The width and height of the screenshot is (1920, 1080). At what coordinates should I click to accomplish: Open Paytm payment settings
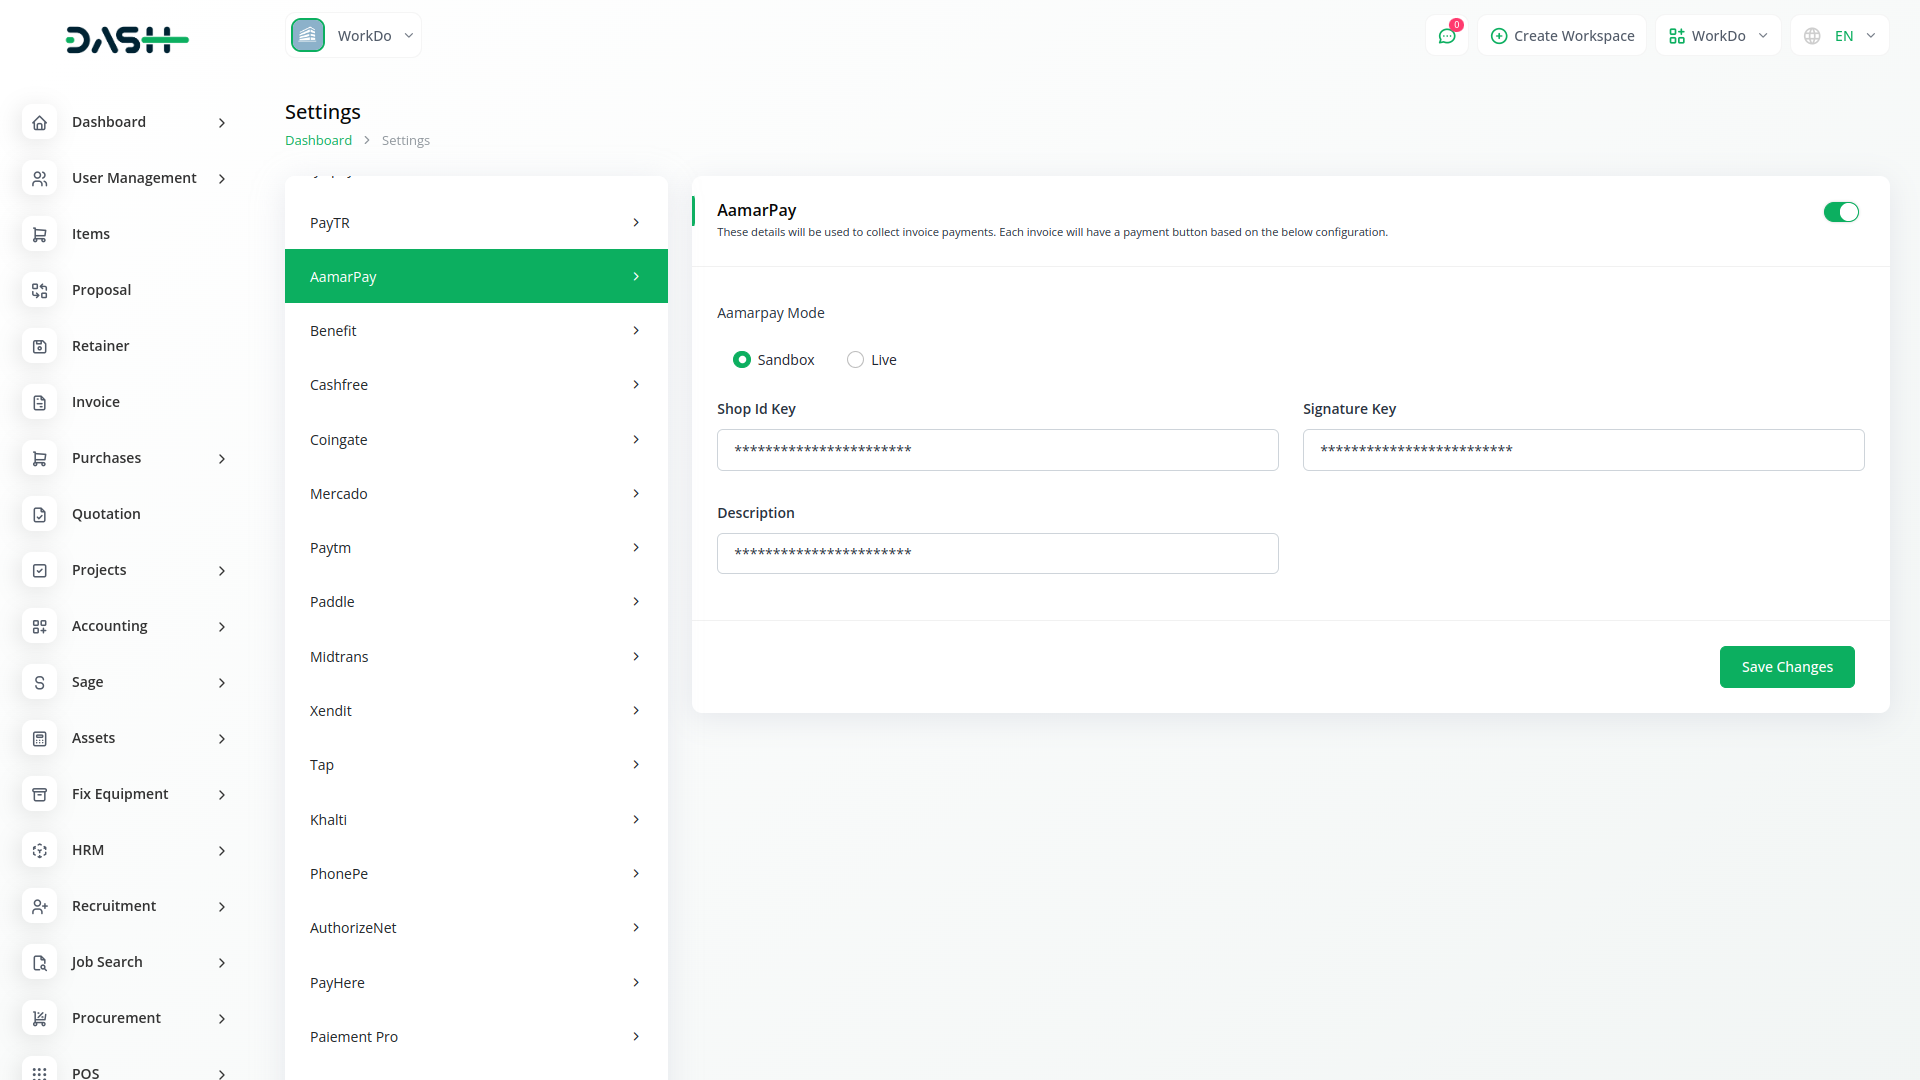click(476, 548)
